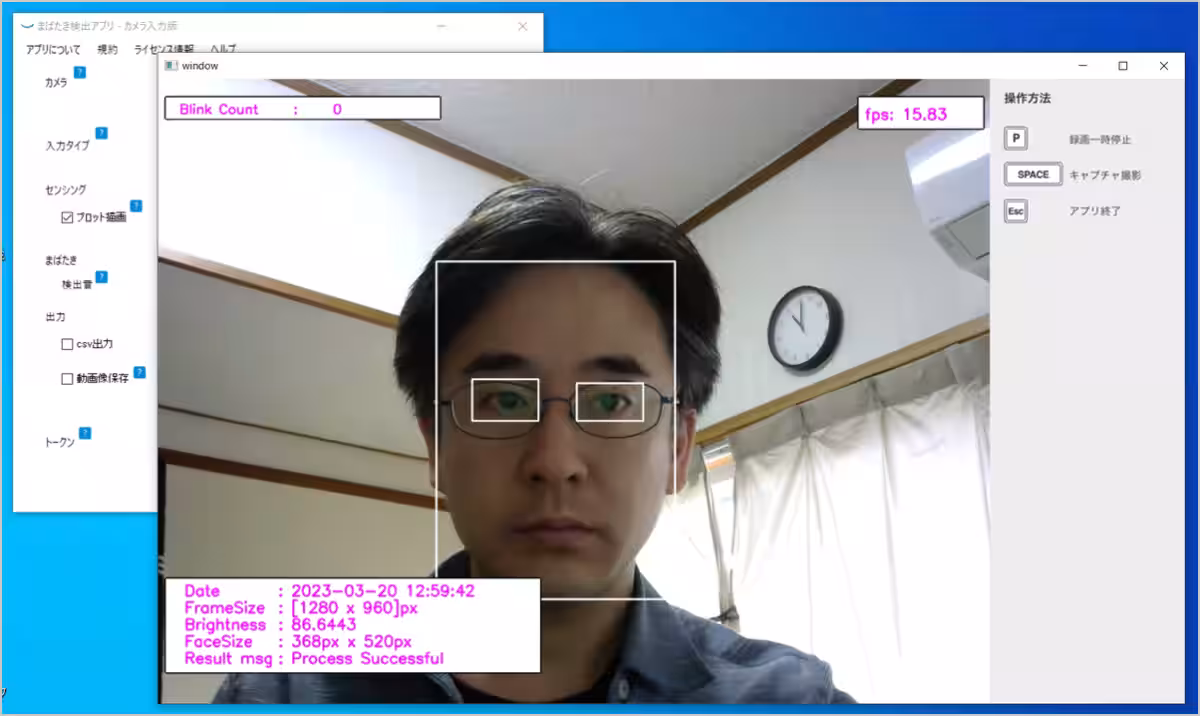Show help for the 検出音 setting

coord(101,276)
